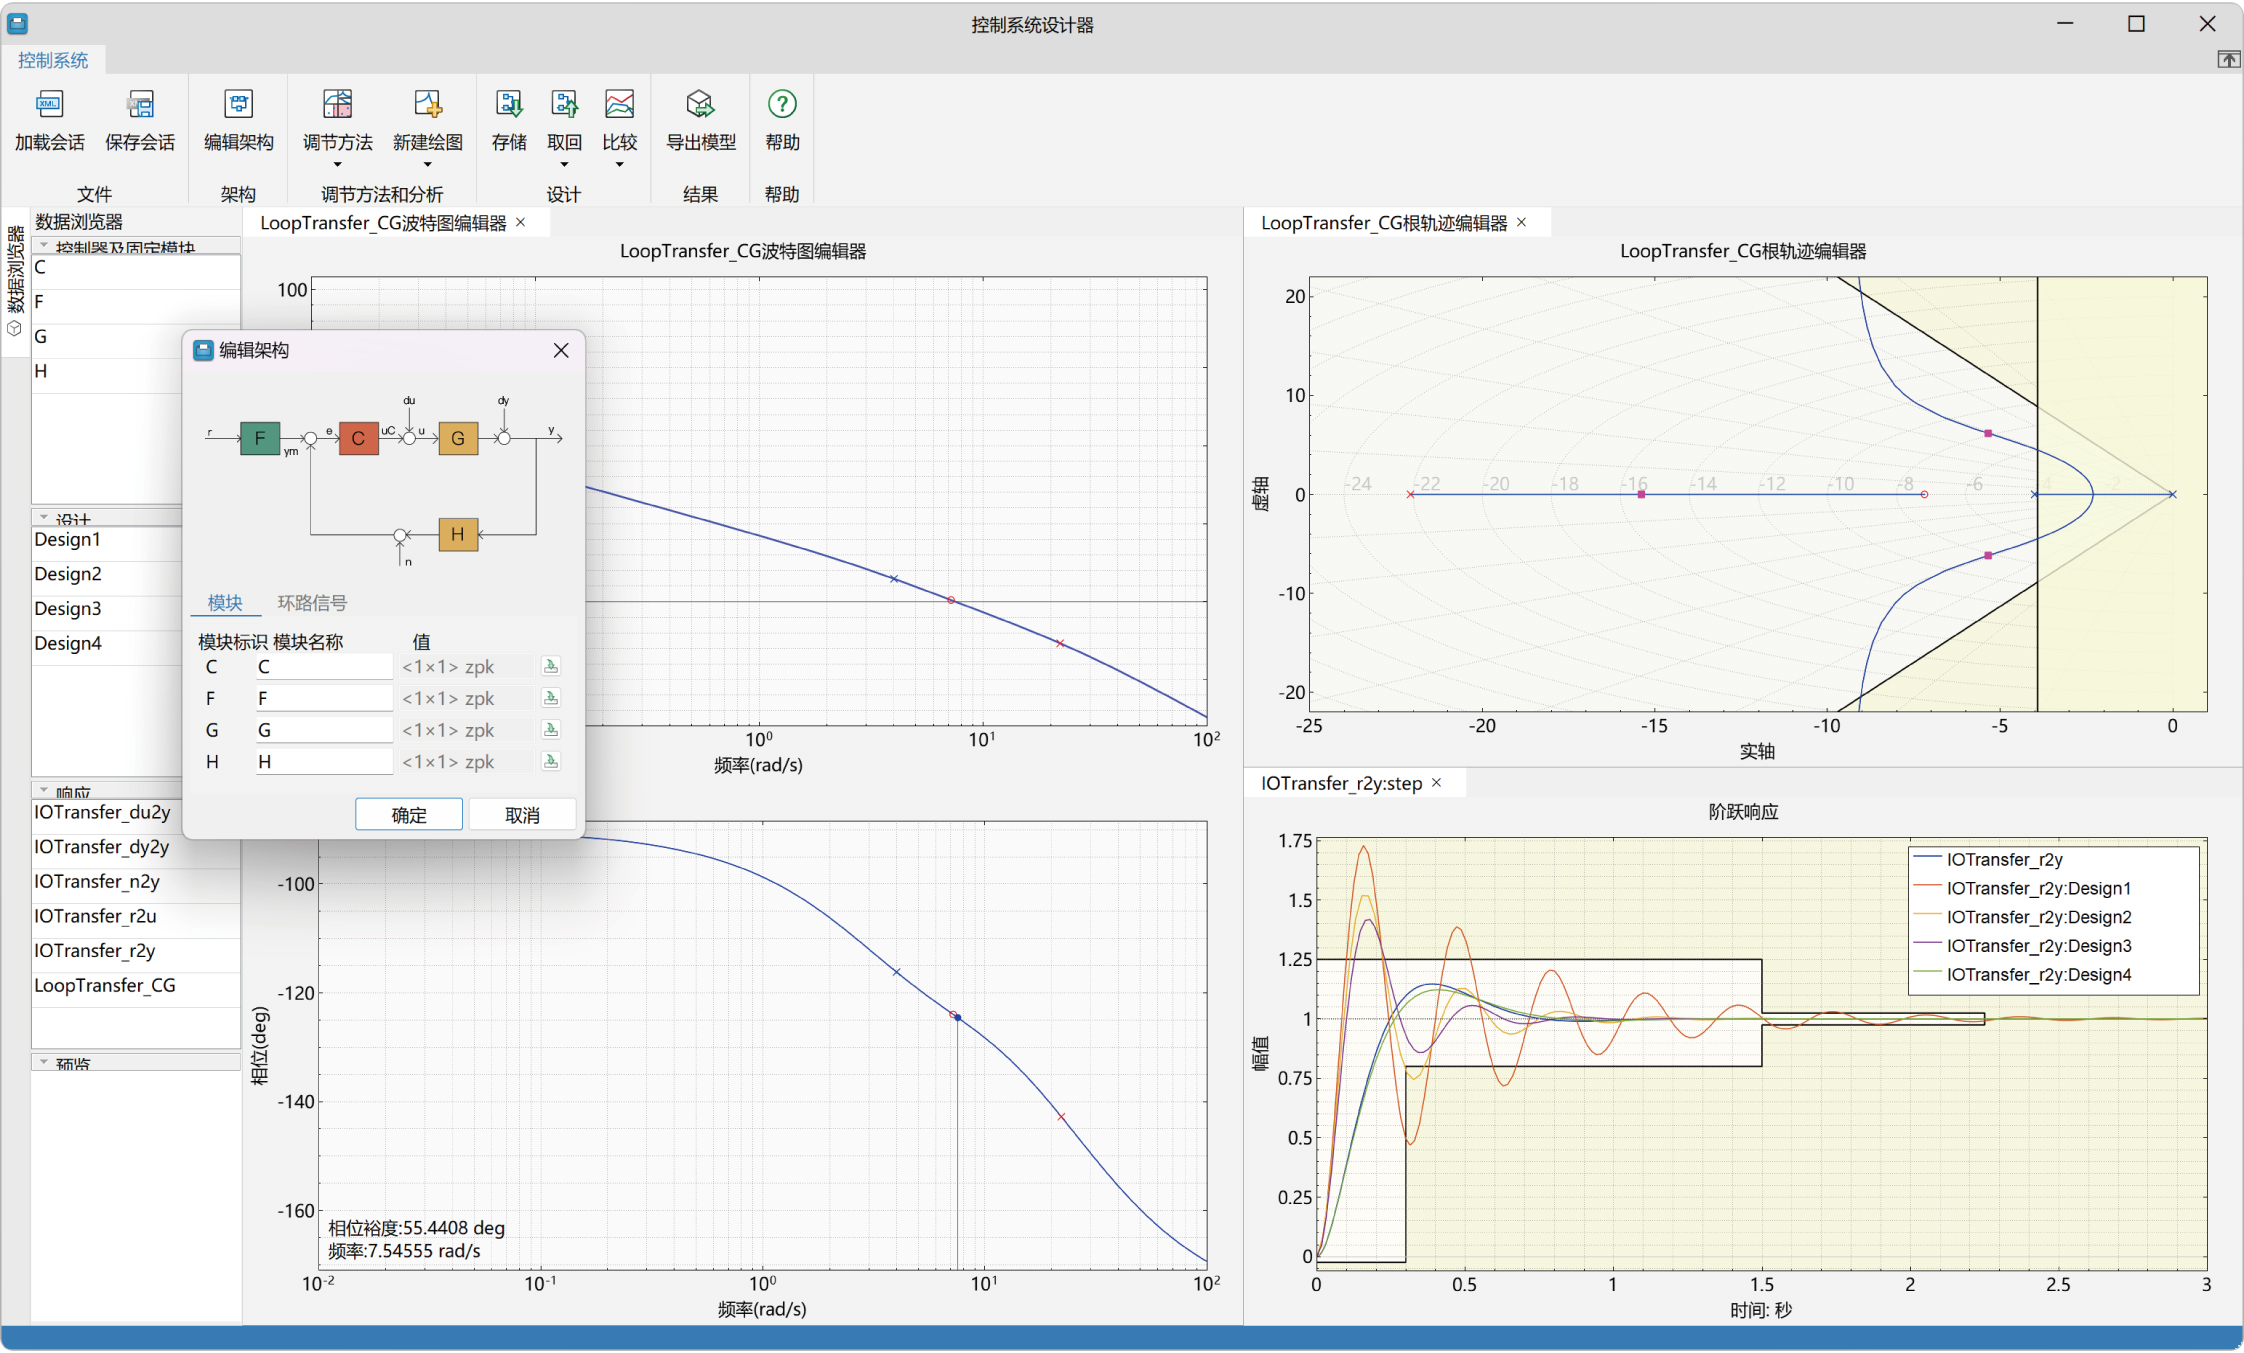Switch to the Loop Signals (环路信号) tab
This screenshot has width=2244, height=1353.
pos(312,603)
